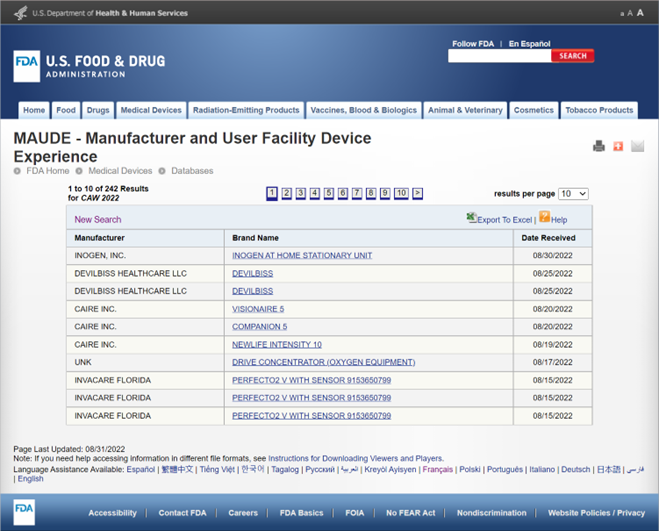659x531 pixels.
Task: Click the Help text link
Action: 559,220
